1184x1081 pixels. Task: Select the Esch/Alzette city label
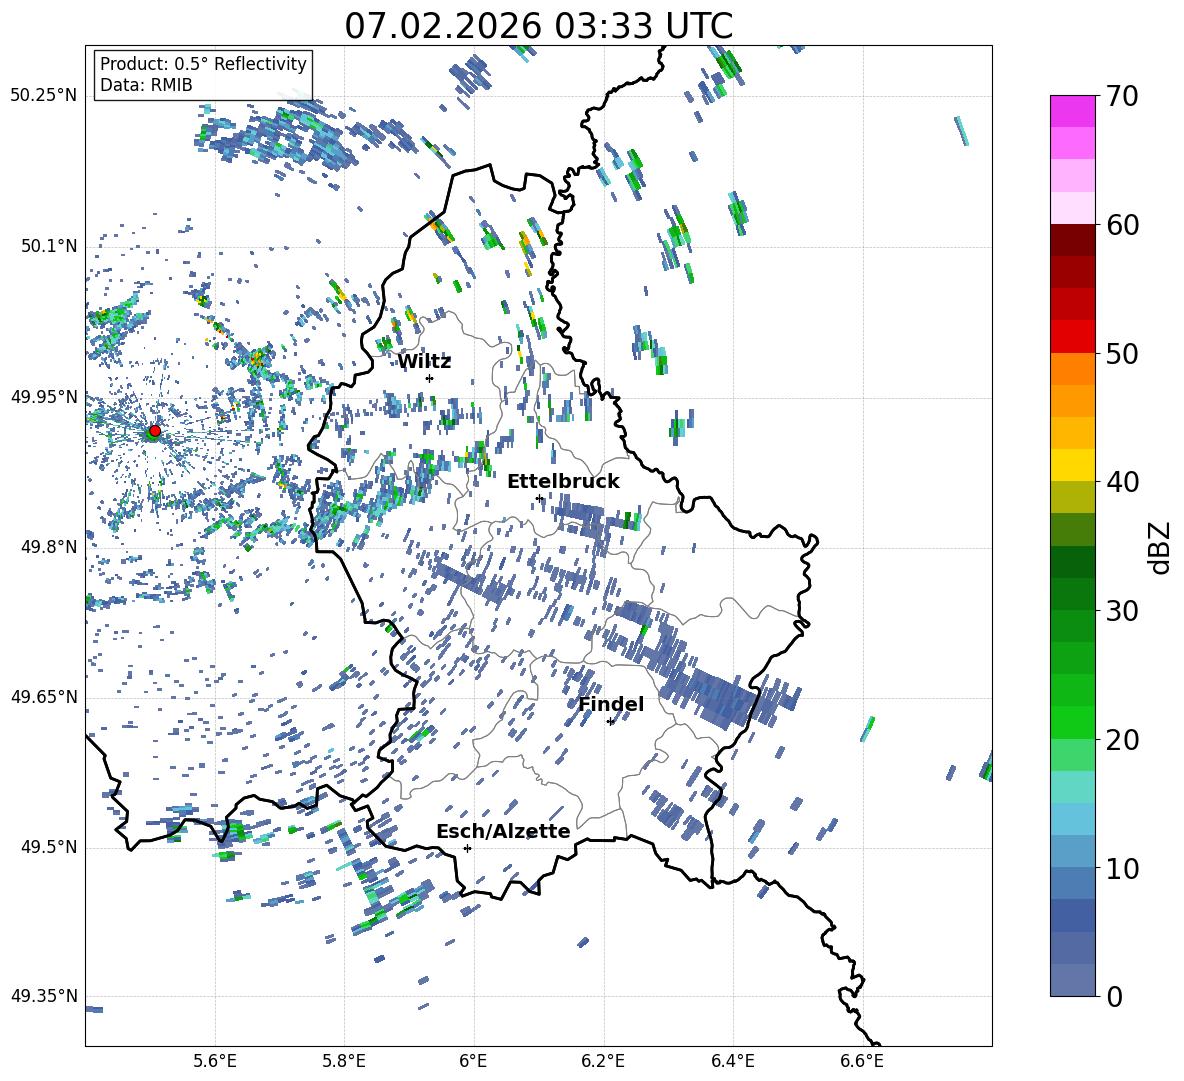(x=503, y=831)
